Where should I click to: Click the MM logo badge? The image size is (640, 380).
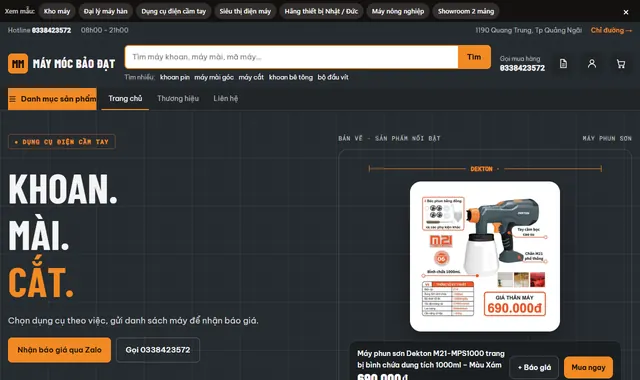tap(18, 64)
